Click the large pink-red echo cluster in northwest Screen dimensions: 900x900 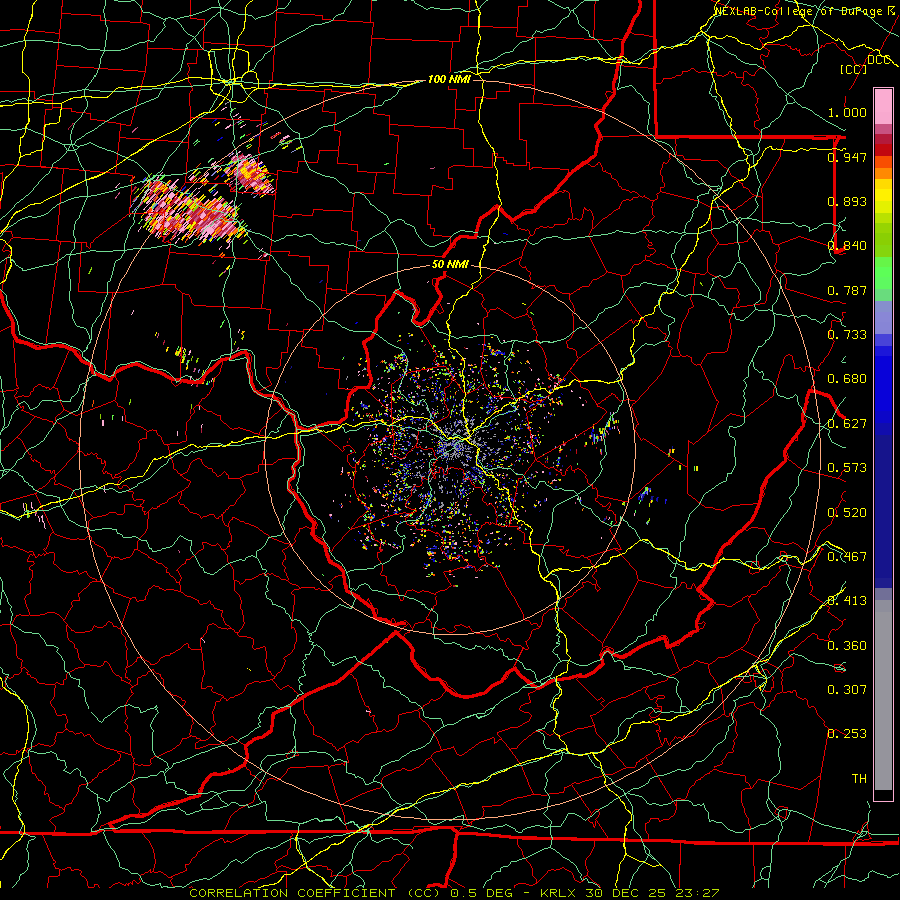(189, 211)
